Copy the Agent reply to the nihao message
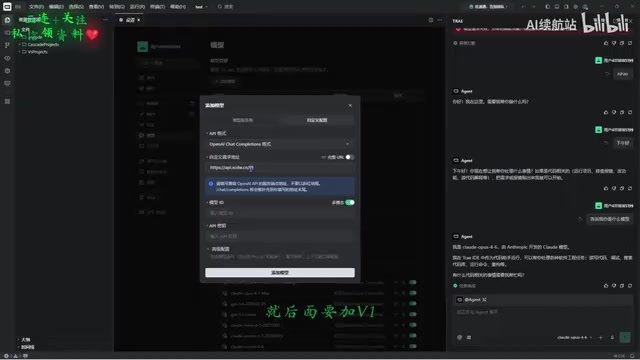 point(622,112)
